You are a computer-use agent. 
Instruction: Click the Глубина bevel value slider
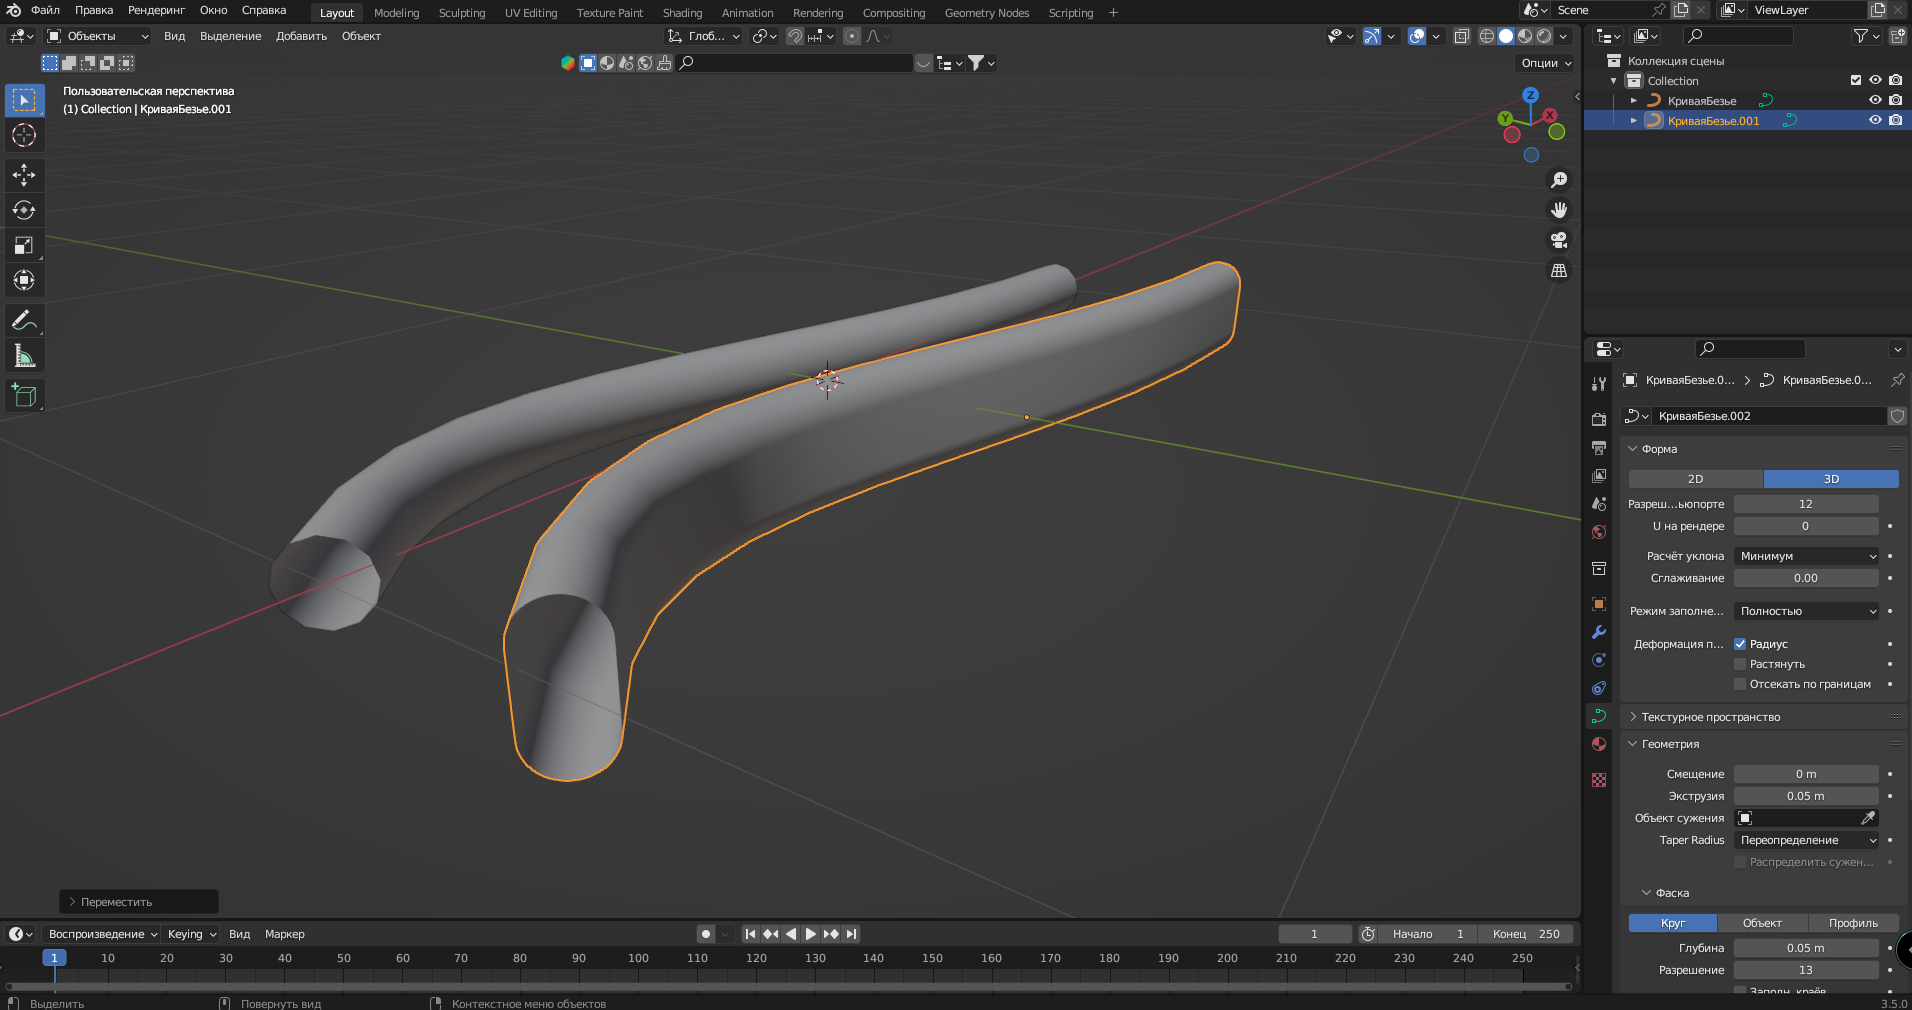[x=1806, y=948]
